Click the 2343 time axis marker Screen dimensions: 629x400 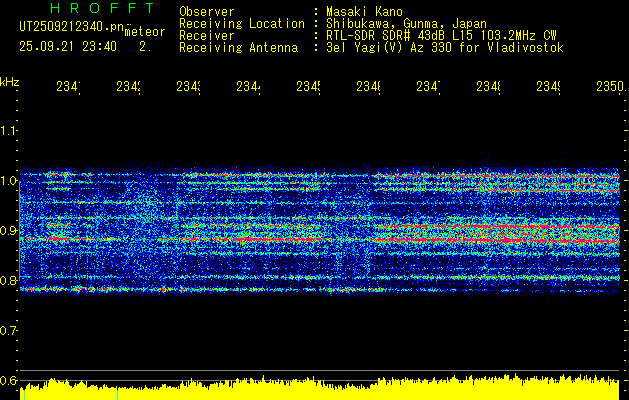(189, 87)
